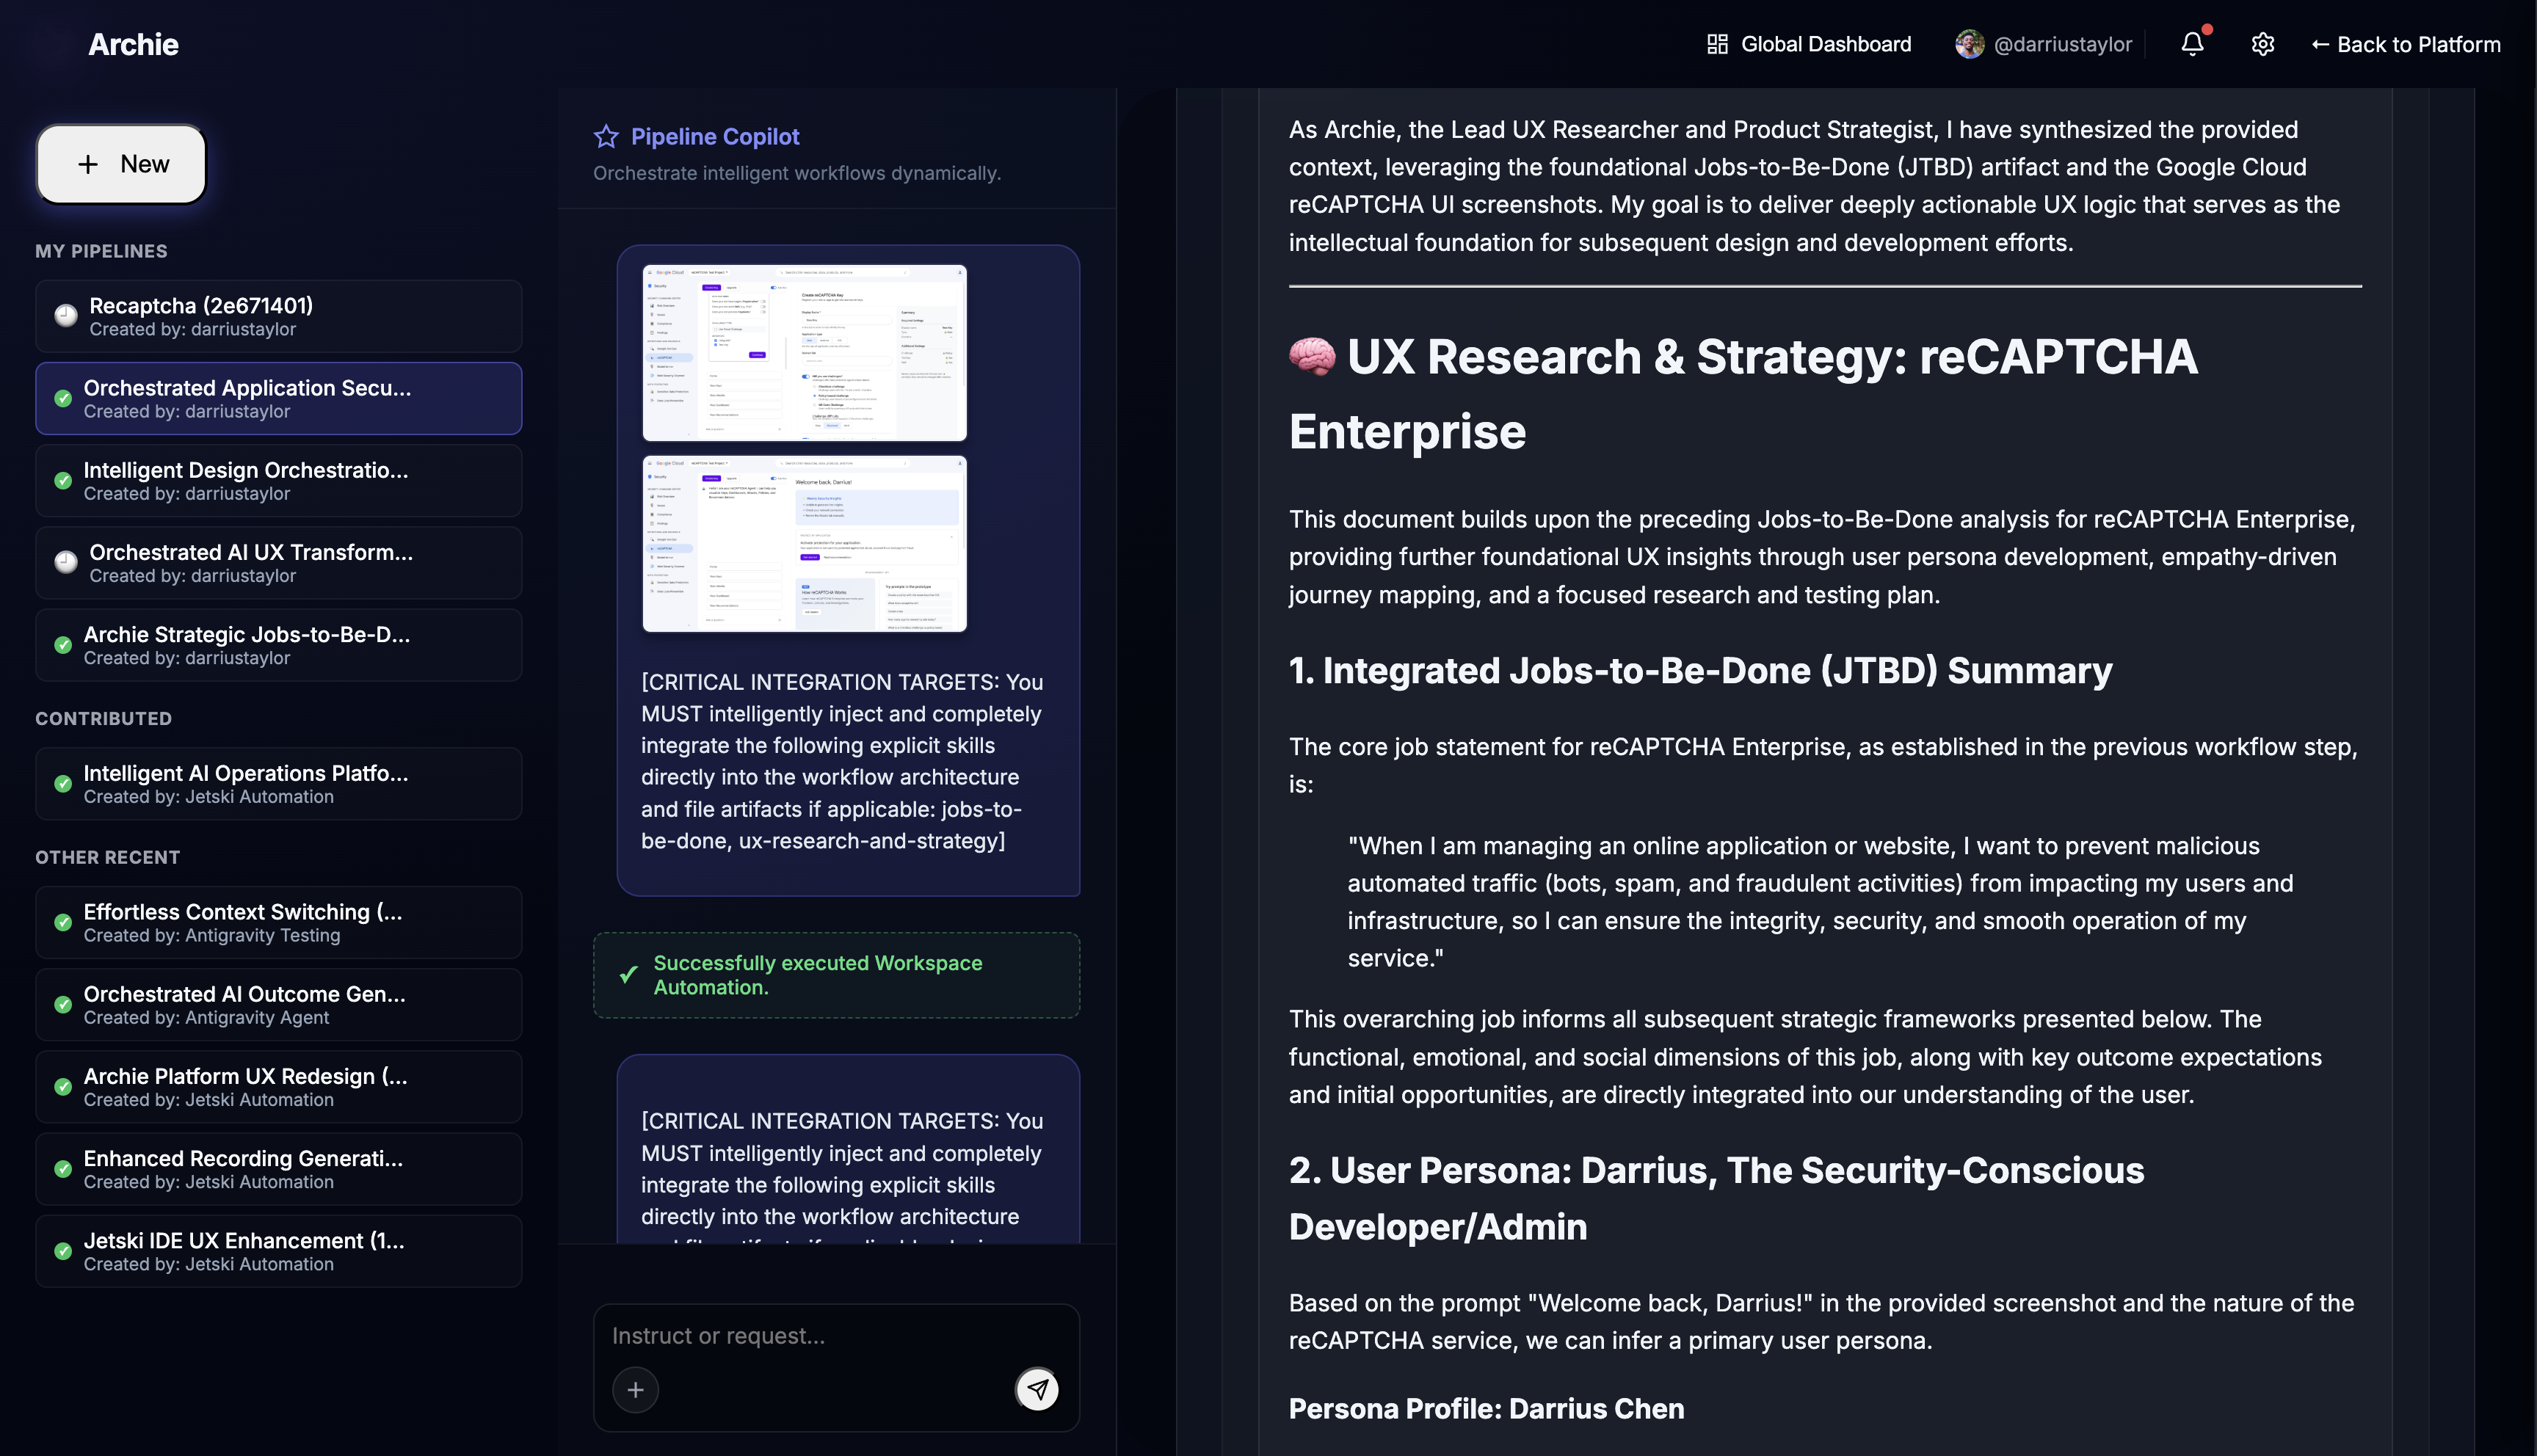Click the Global Dashboard grid icon

[x=1717, y=44]
